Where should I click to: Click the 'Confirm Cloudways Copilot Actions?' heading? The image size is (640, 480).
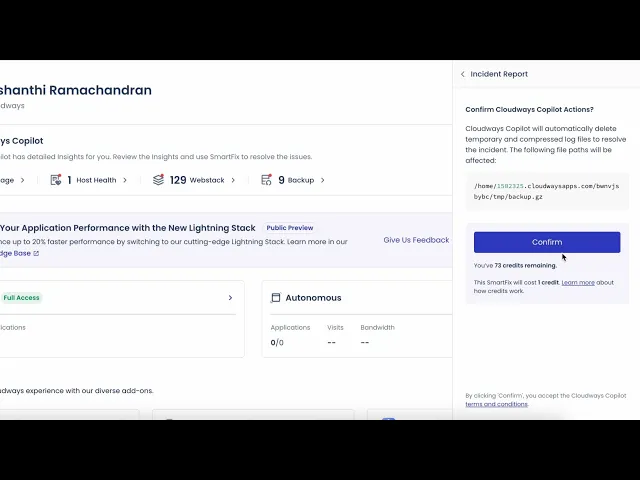tap(529, 109)
